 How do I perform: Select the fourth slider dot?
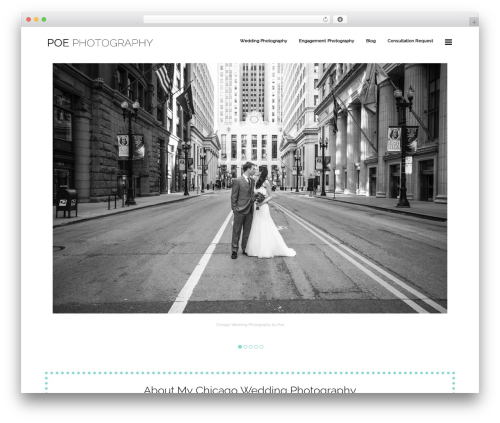click(x=256, y=347)
